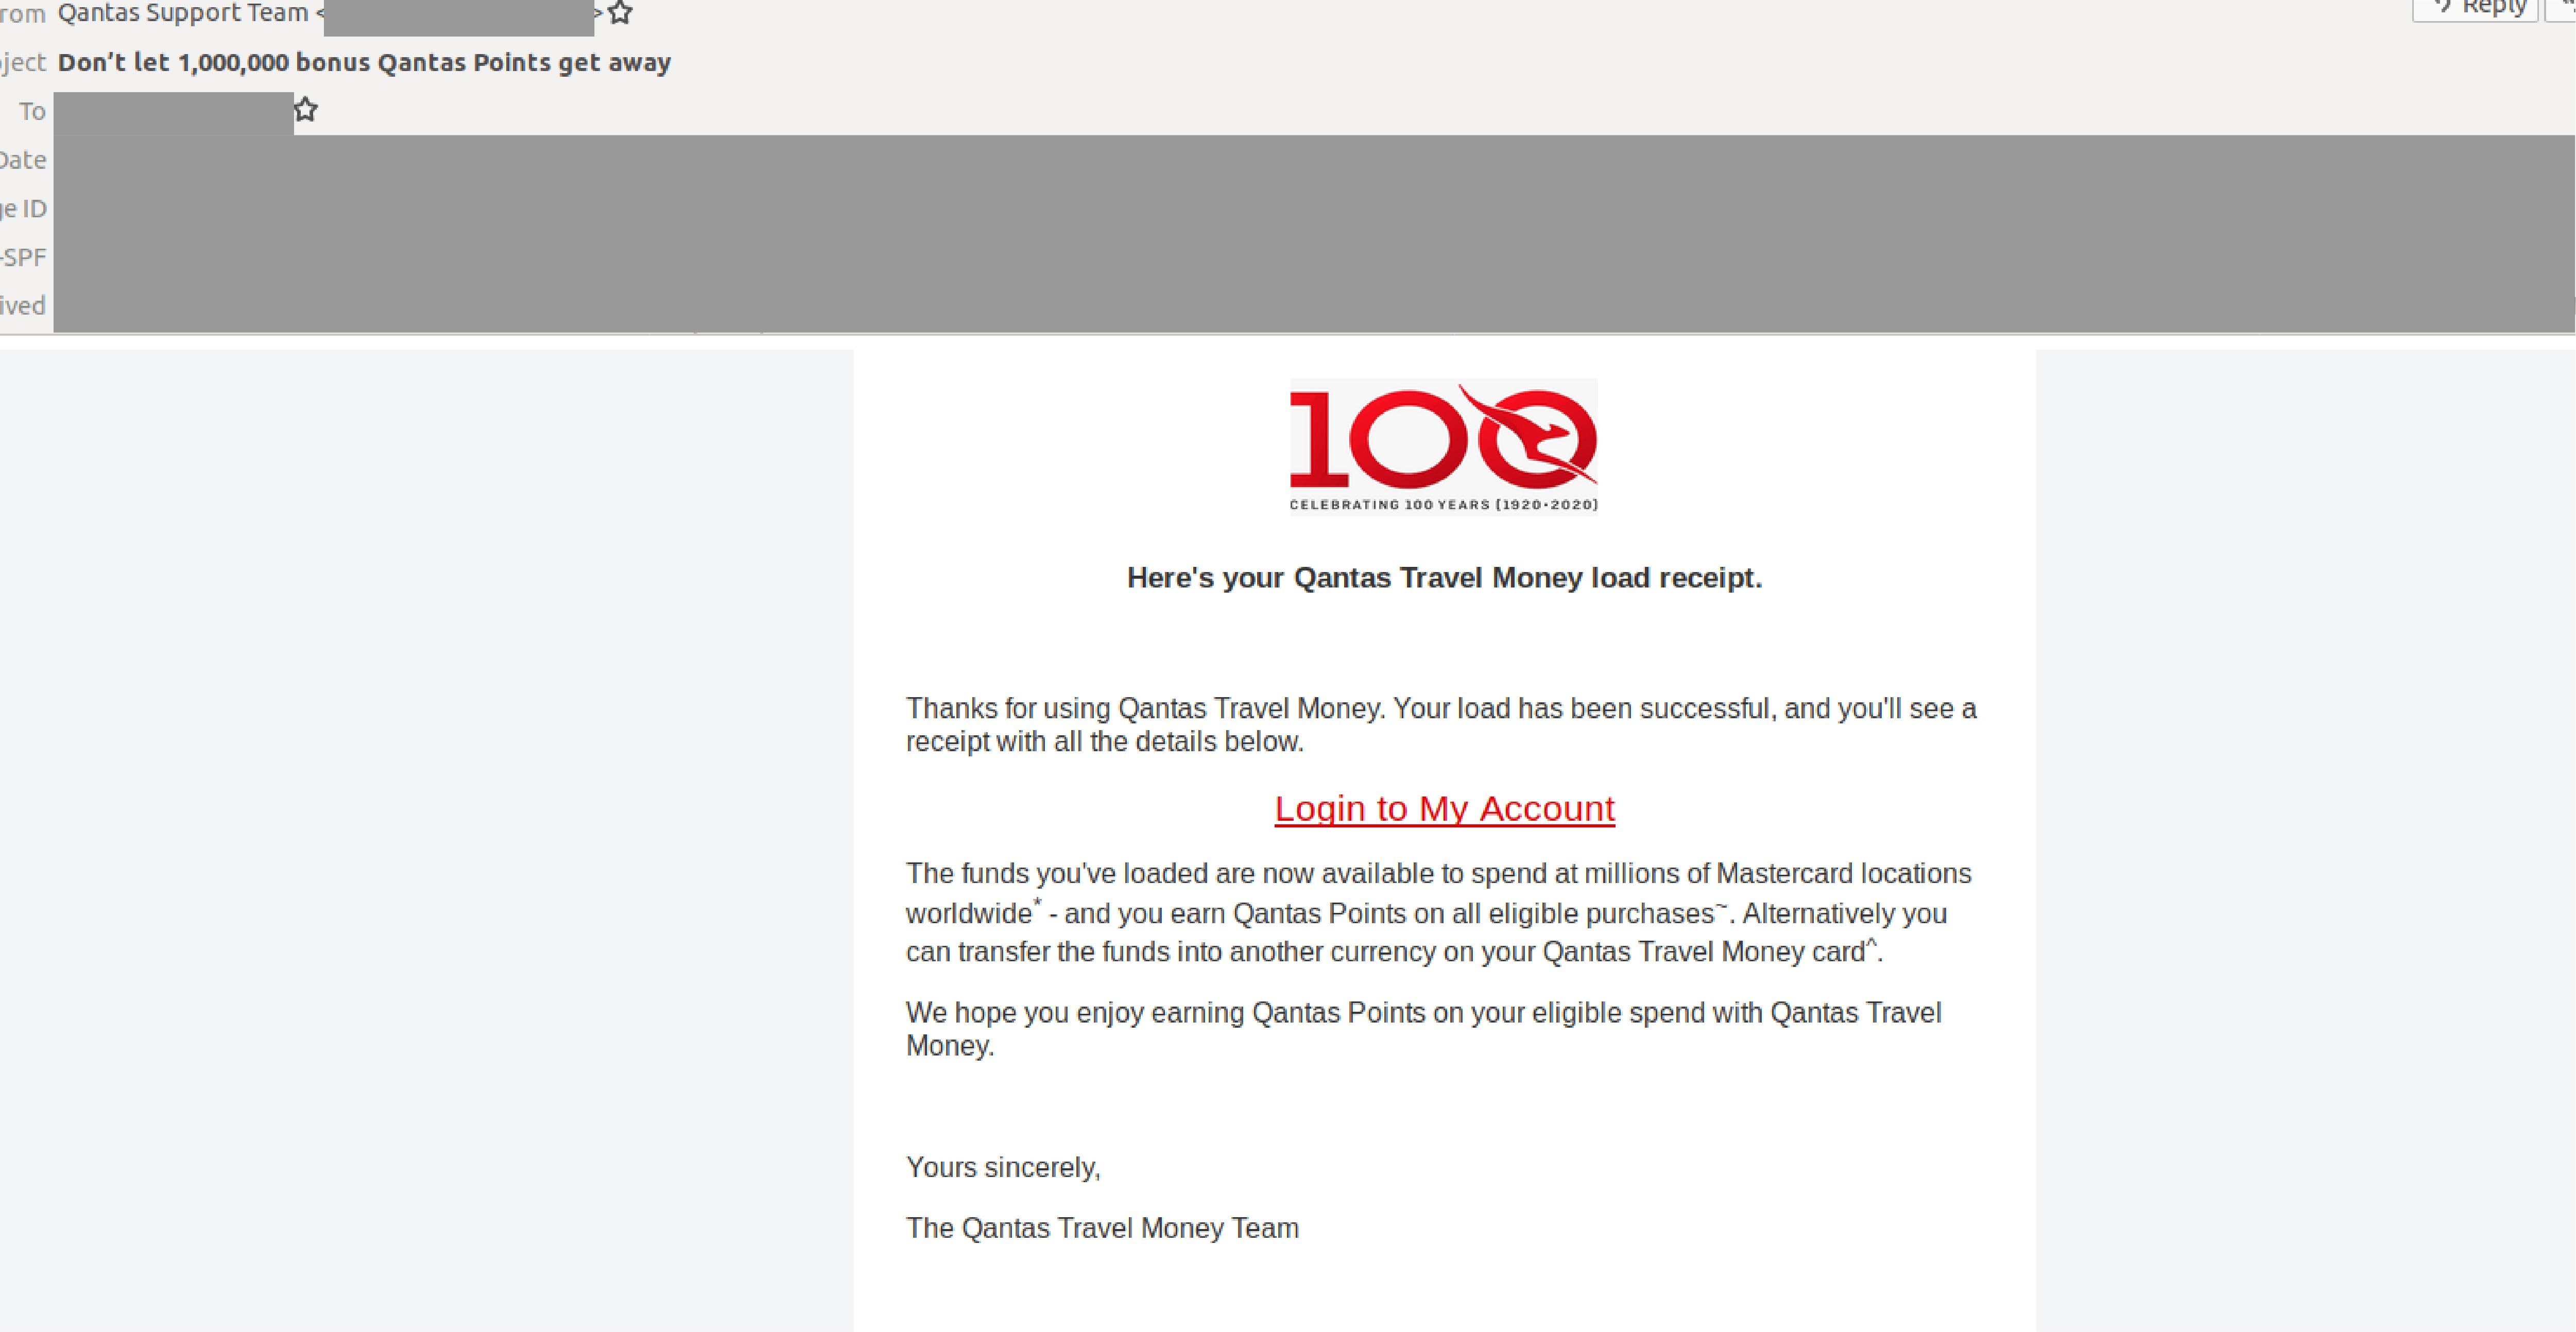
Task: Click the paragraph starting 'The funds you've loaded'
Action: point(1439,912)
